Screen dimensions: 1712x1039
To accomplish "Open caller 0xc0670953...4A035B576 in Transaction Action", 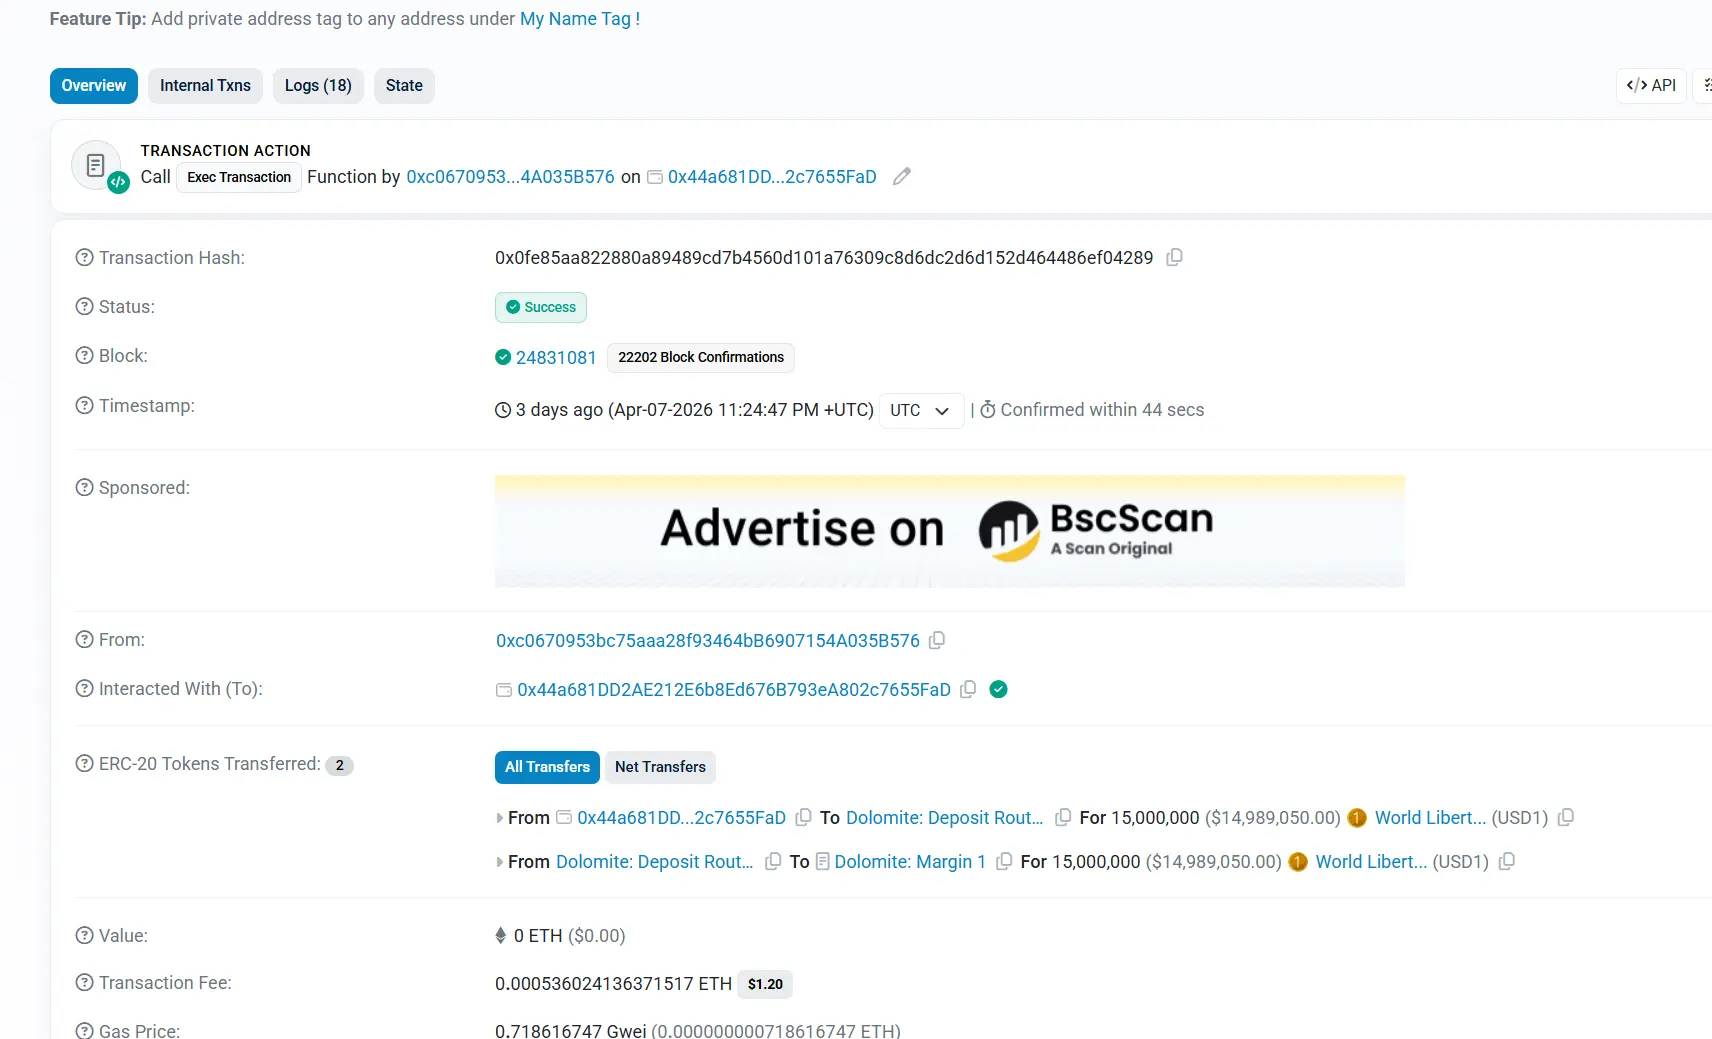I will 510,177.
